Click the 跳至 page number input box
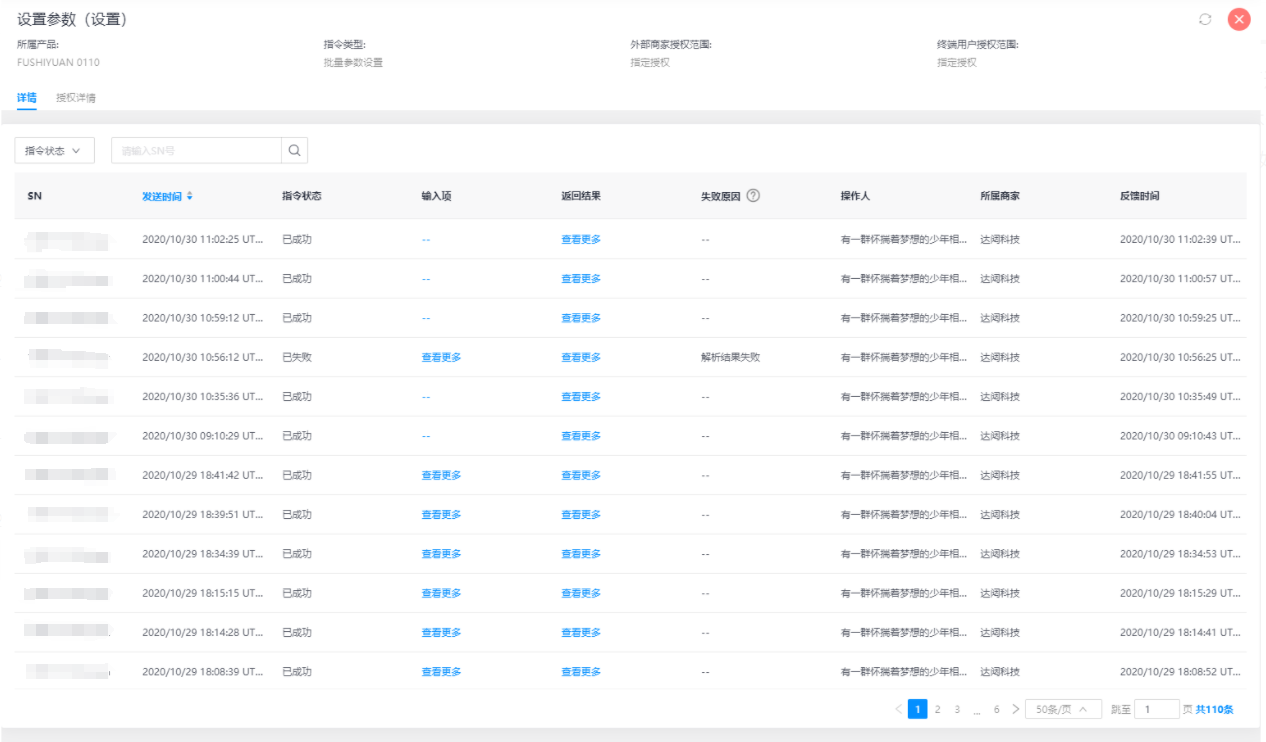1266x742 pixels. coord(1147,709)
